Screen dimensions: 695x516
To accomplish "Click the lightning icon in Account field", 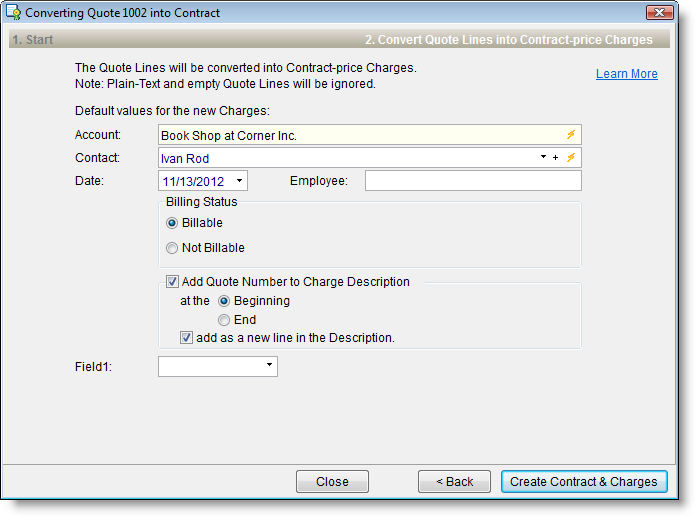I will [571, 135].
